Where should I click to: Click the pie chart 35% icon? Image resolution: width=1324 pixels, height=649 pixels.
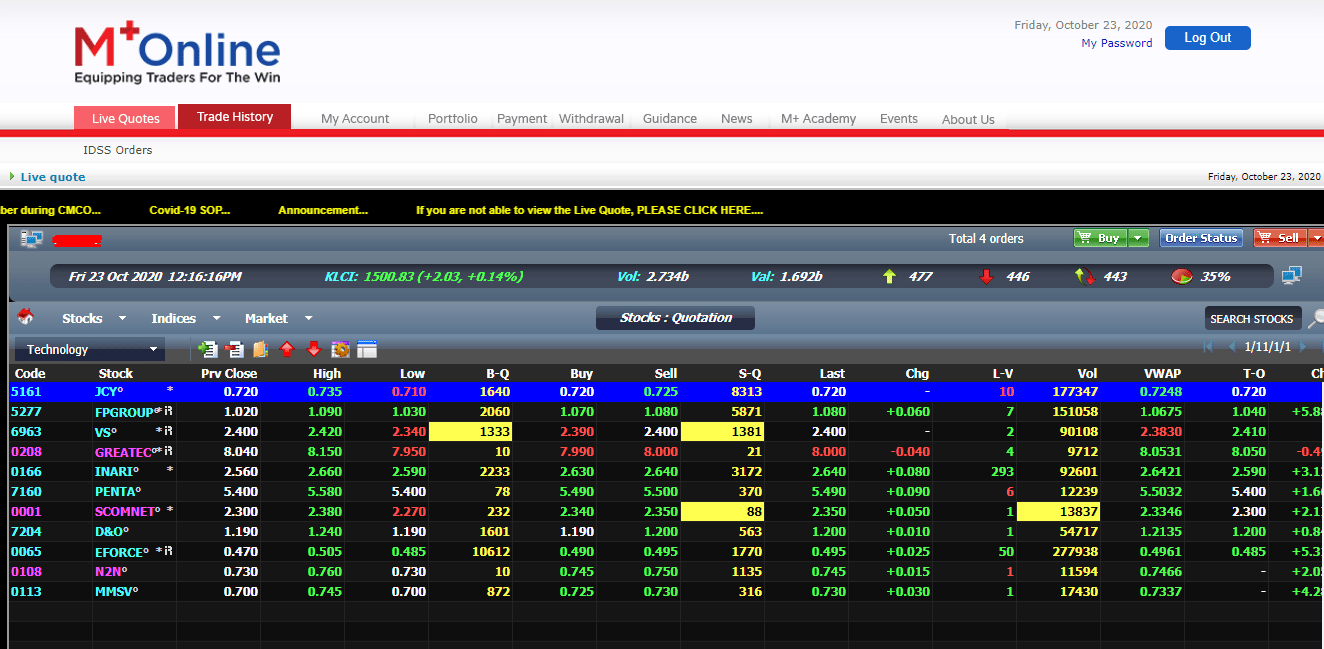[1181, 276]
